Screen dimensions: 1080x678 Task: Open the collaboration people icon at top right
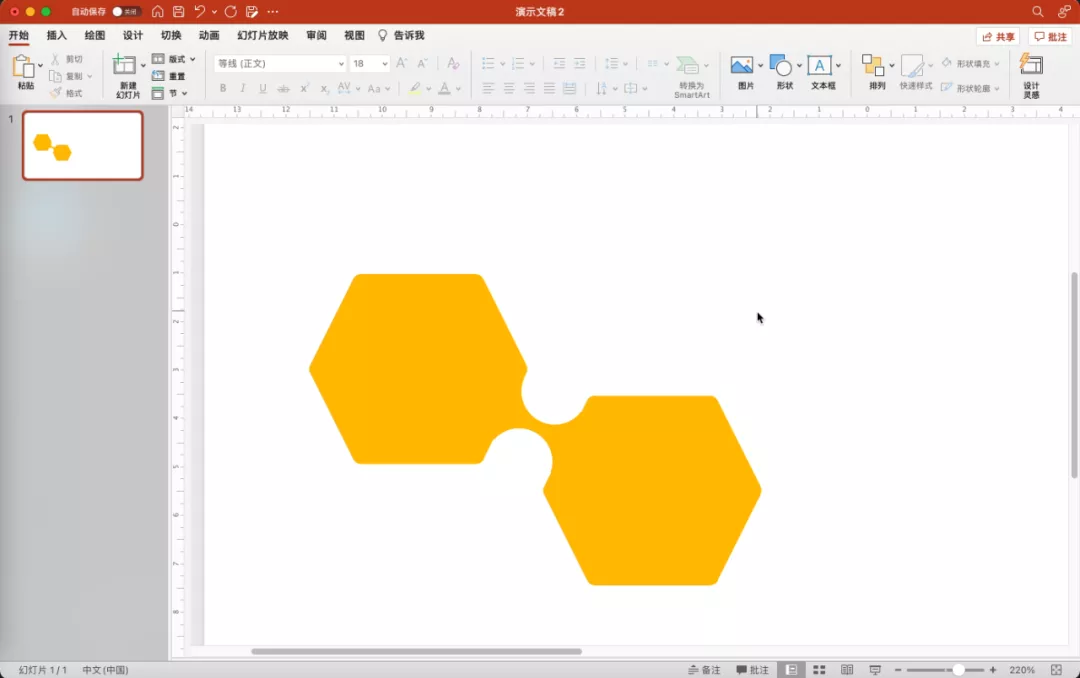tap(1064, 12)
